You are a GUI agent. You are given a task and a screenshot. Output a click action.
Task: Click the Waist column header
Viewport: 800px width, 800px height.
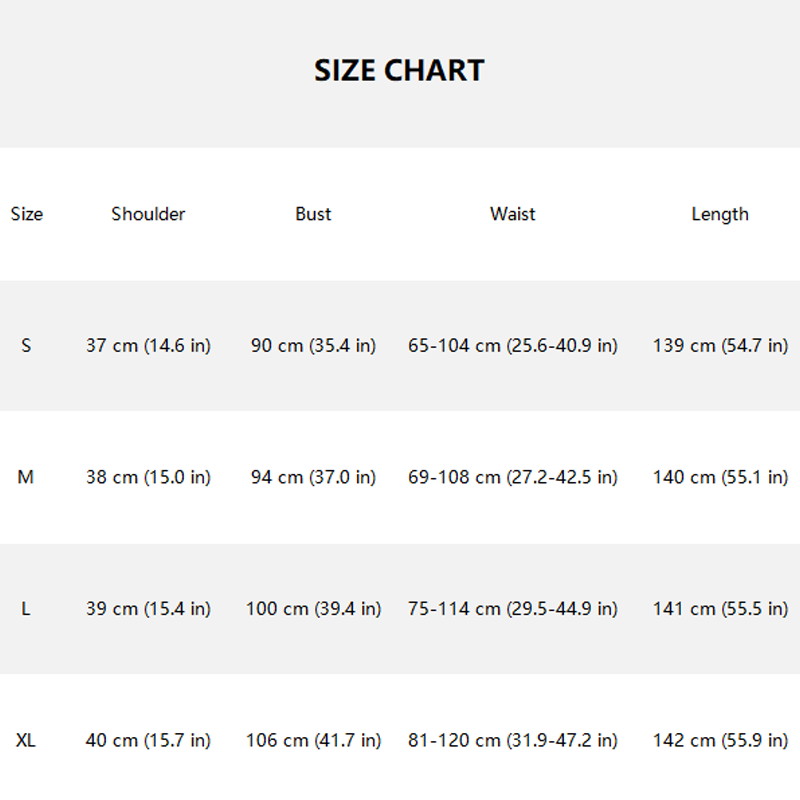tap(512, 214)
